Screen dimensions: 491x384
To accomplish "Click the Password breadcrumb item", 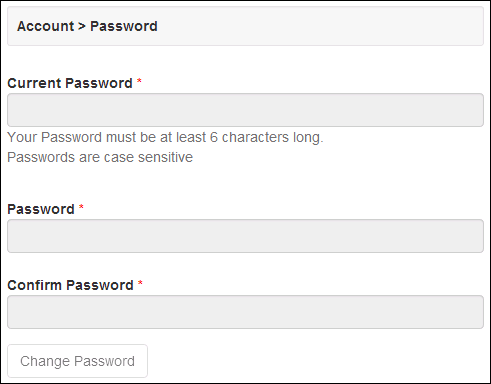I will coord(124,26).
